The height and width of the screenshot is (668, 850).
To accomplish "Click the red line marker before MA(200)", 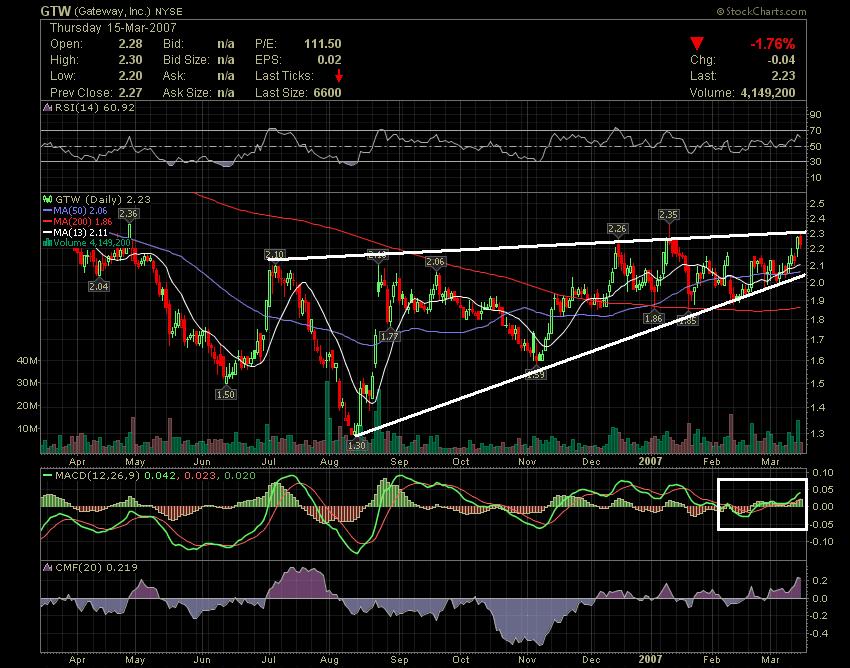I will click(48, 221).
